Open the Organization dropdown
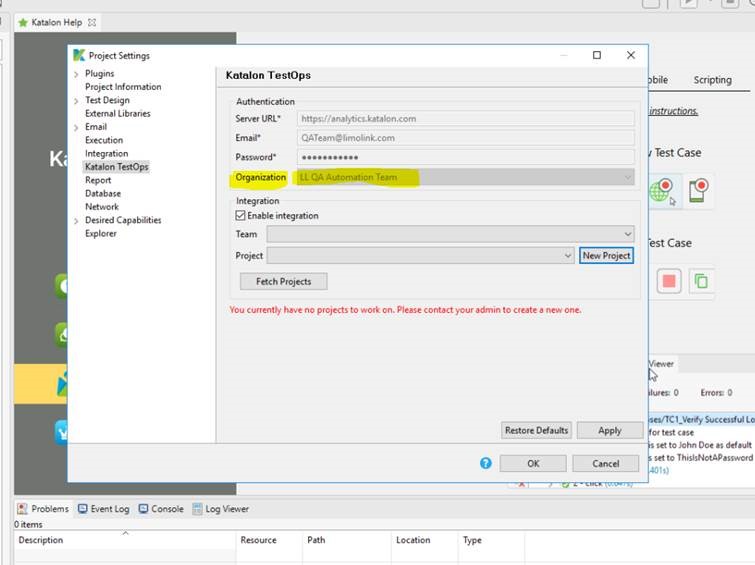 coord(466,177)
